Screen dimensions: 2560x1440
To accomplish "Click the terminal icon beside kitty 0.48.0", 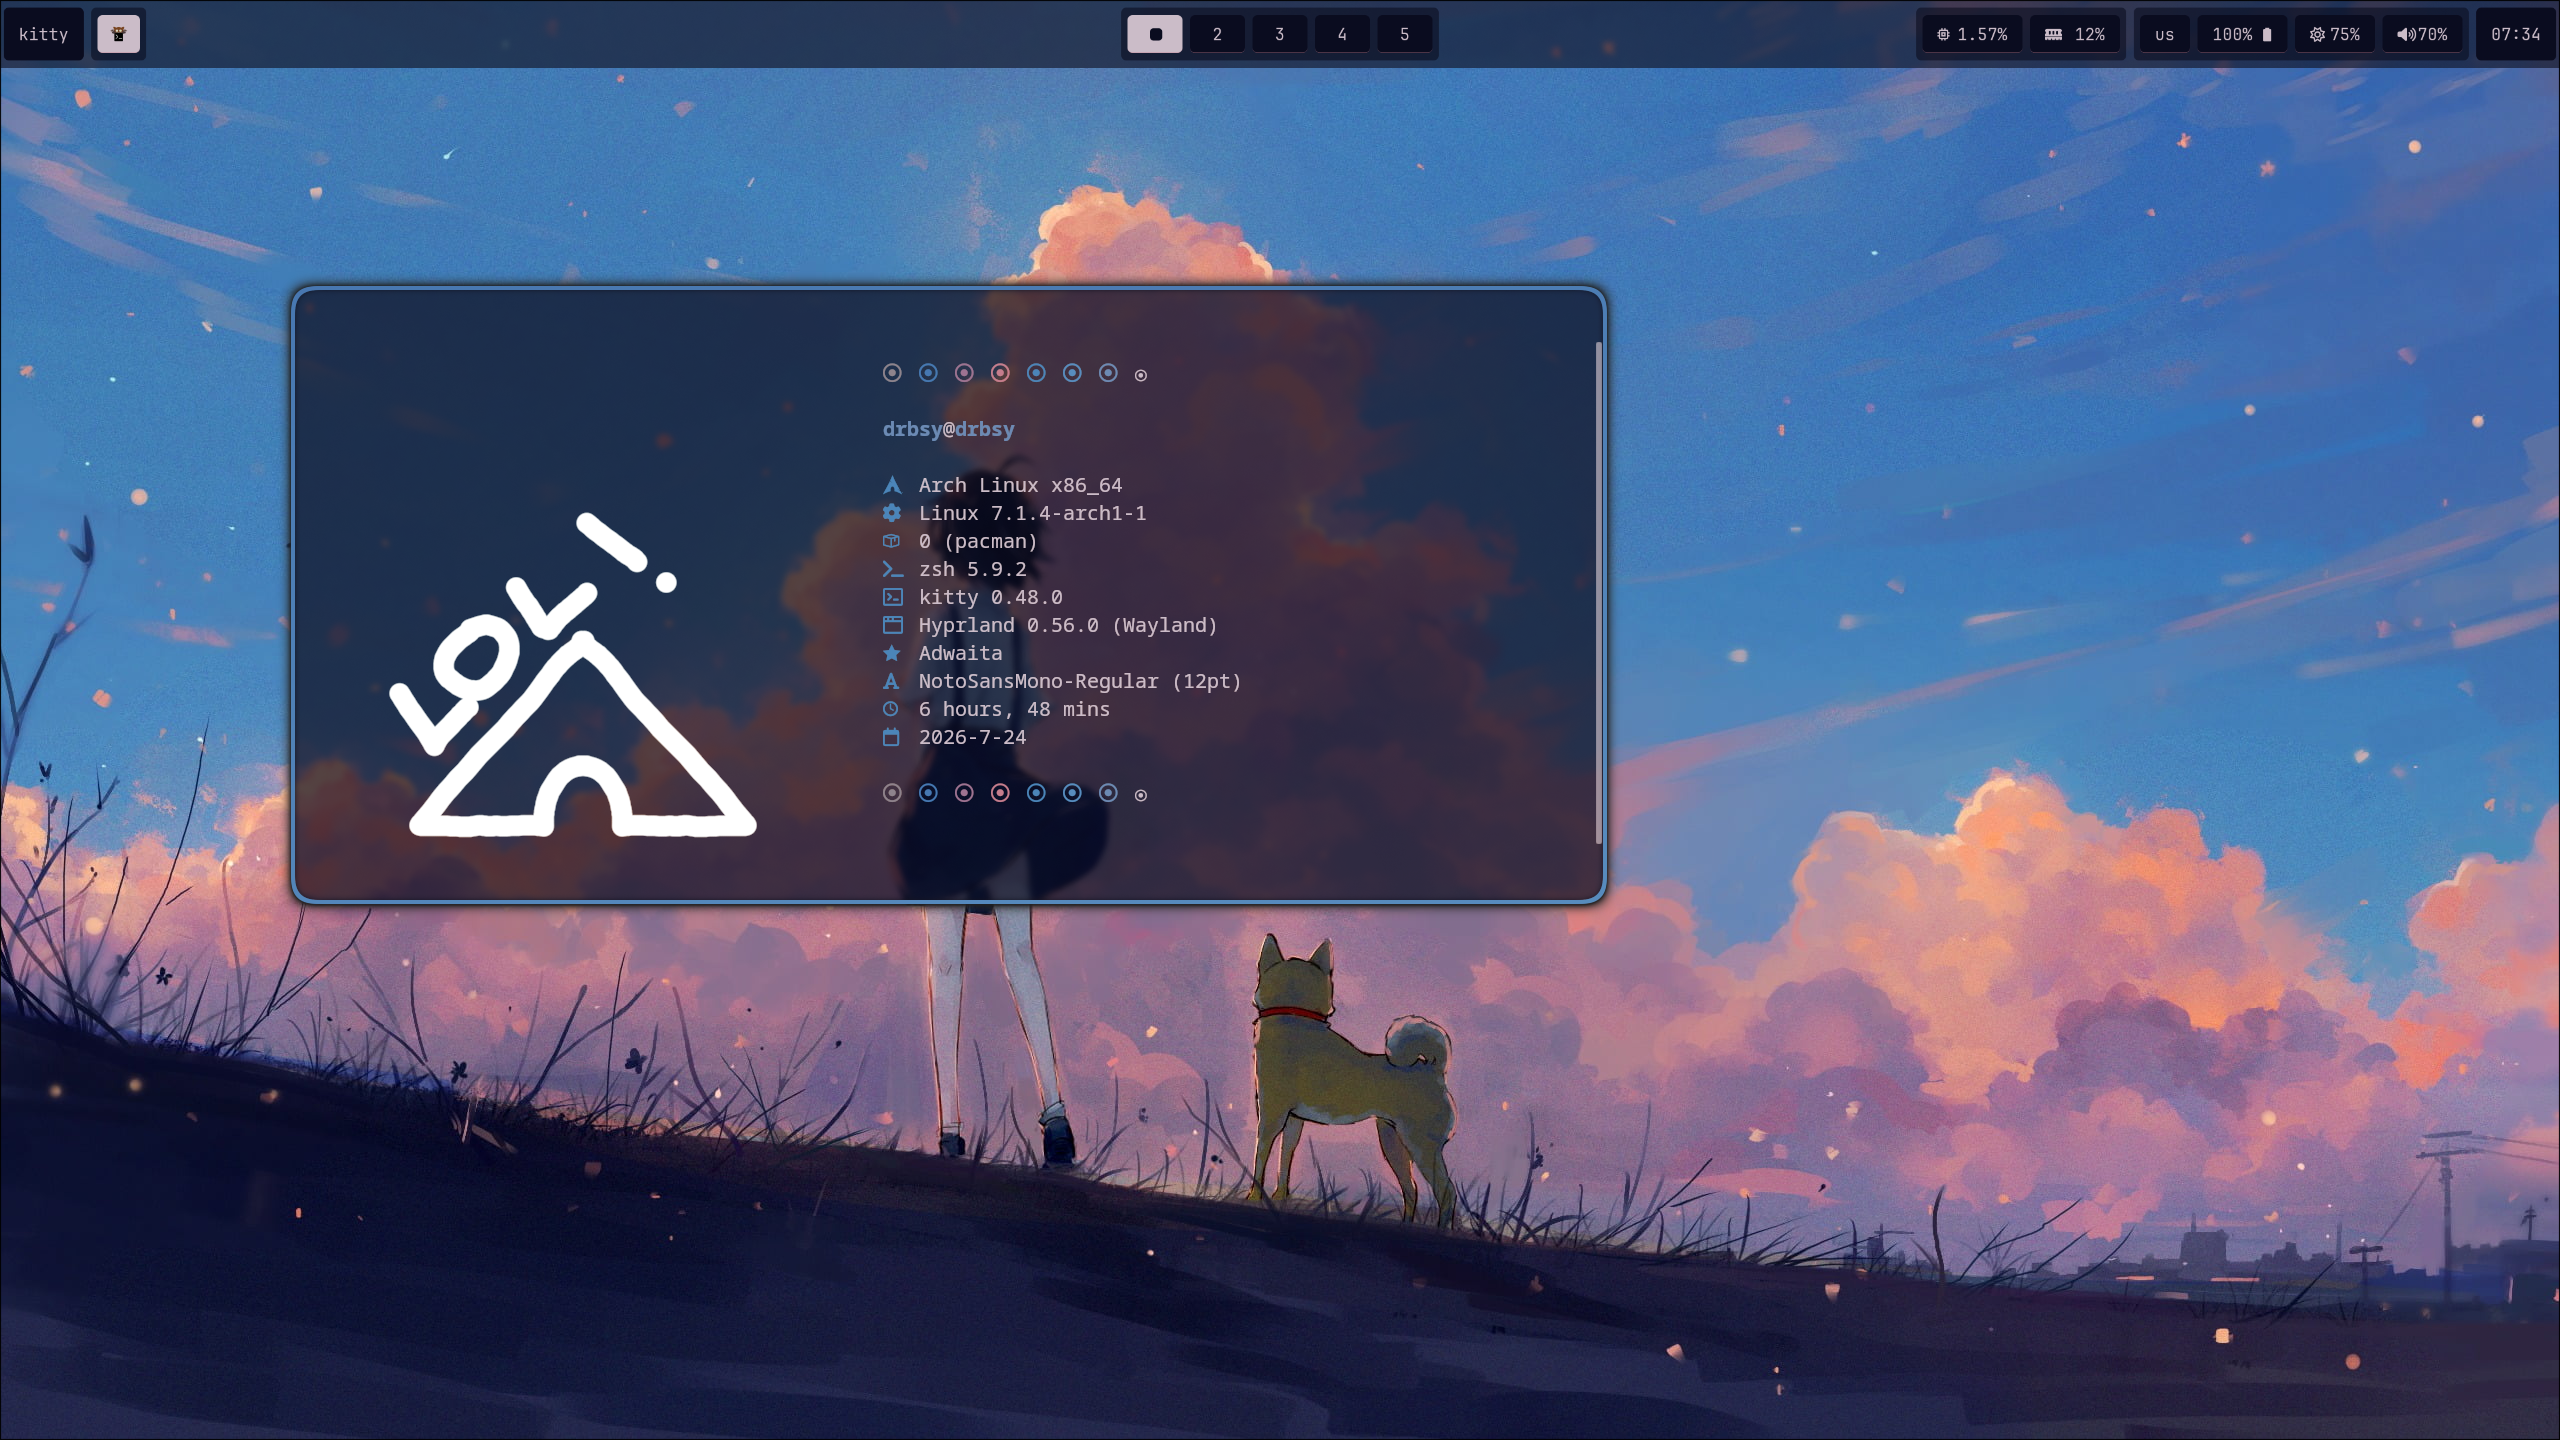I will 892,597.
